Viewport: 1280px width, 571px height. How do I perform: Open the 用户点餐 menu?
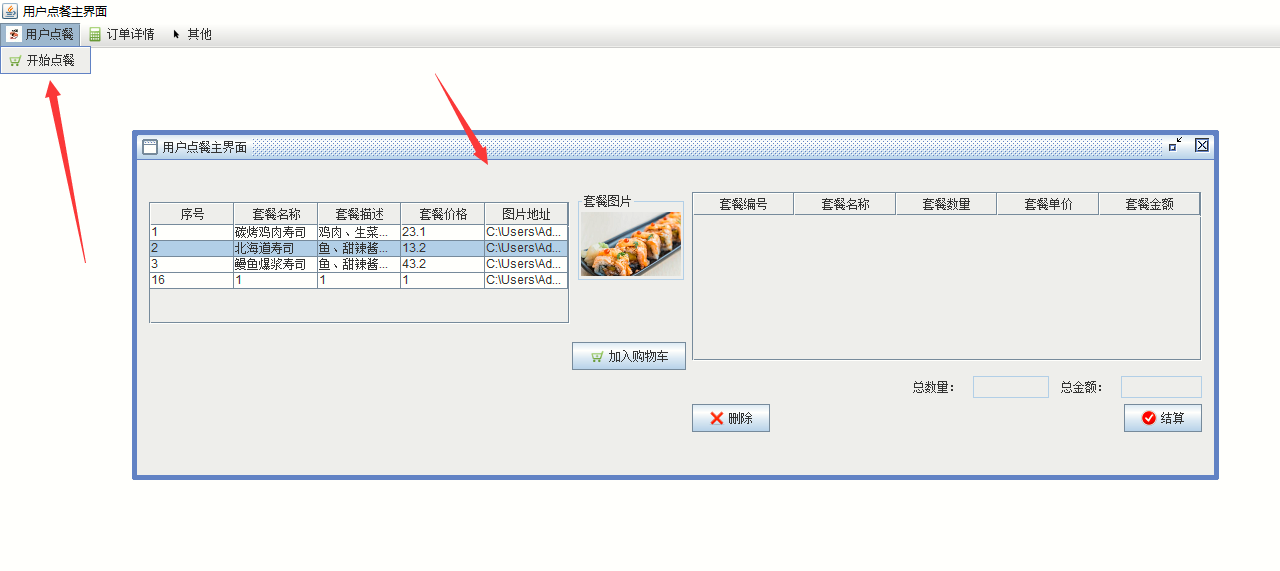coord(41,34)
